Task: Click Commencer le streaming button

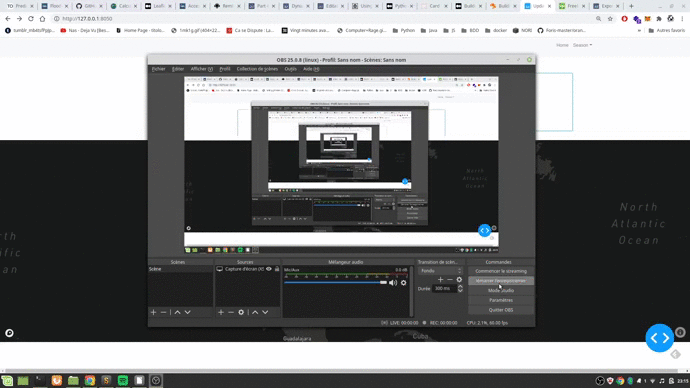Action: click(501, 271)
